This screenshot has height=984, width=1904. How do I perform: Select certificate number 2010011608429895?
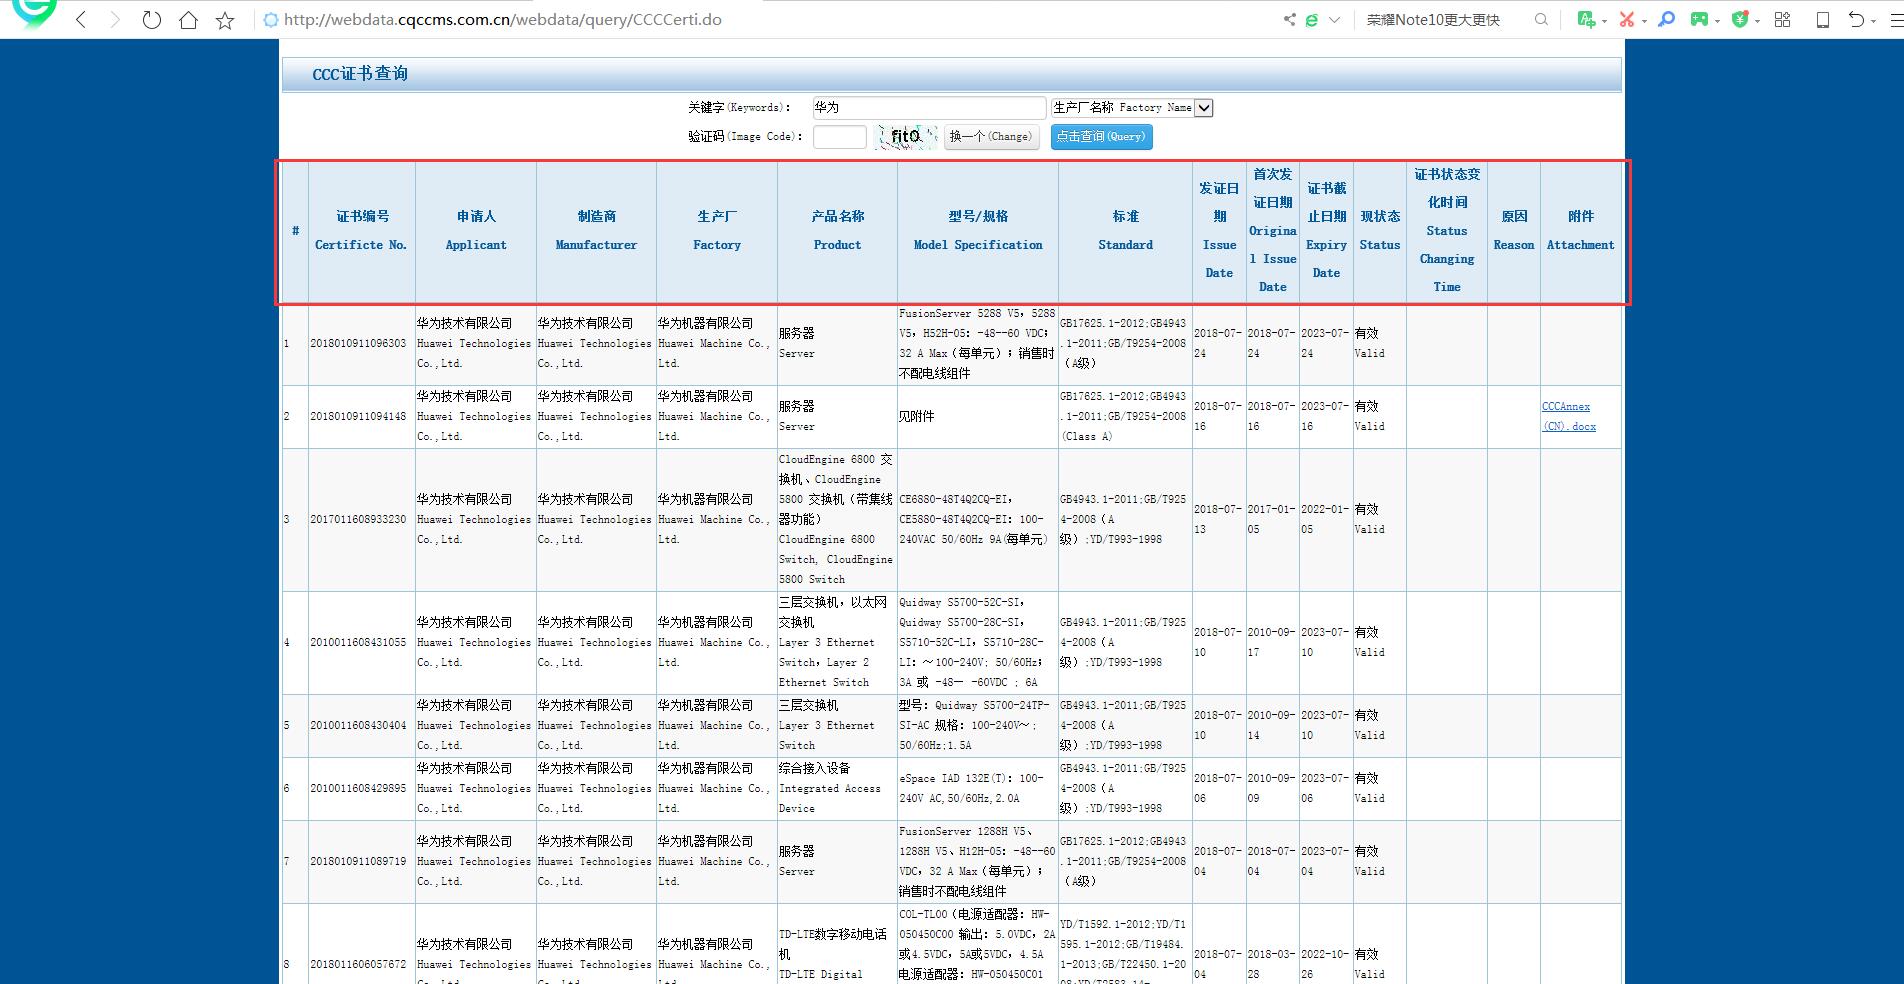coord(358,789)
